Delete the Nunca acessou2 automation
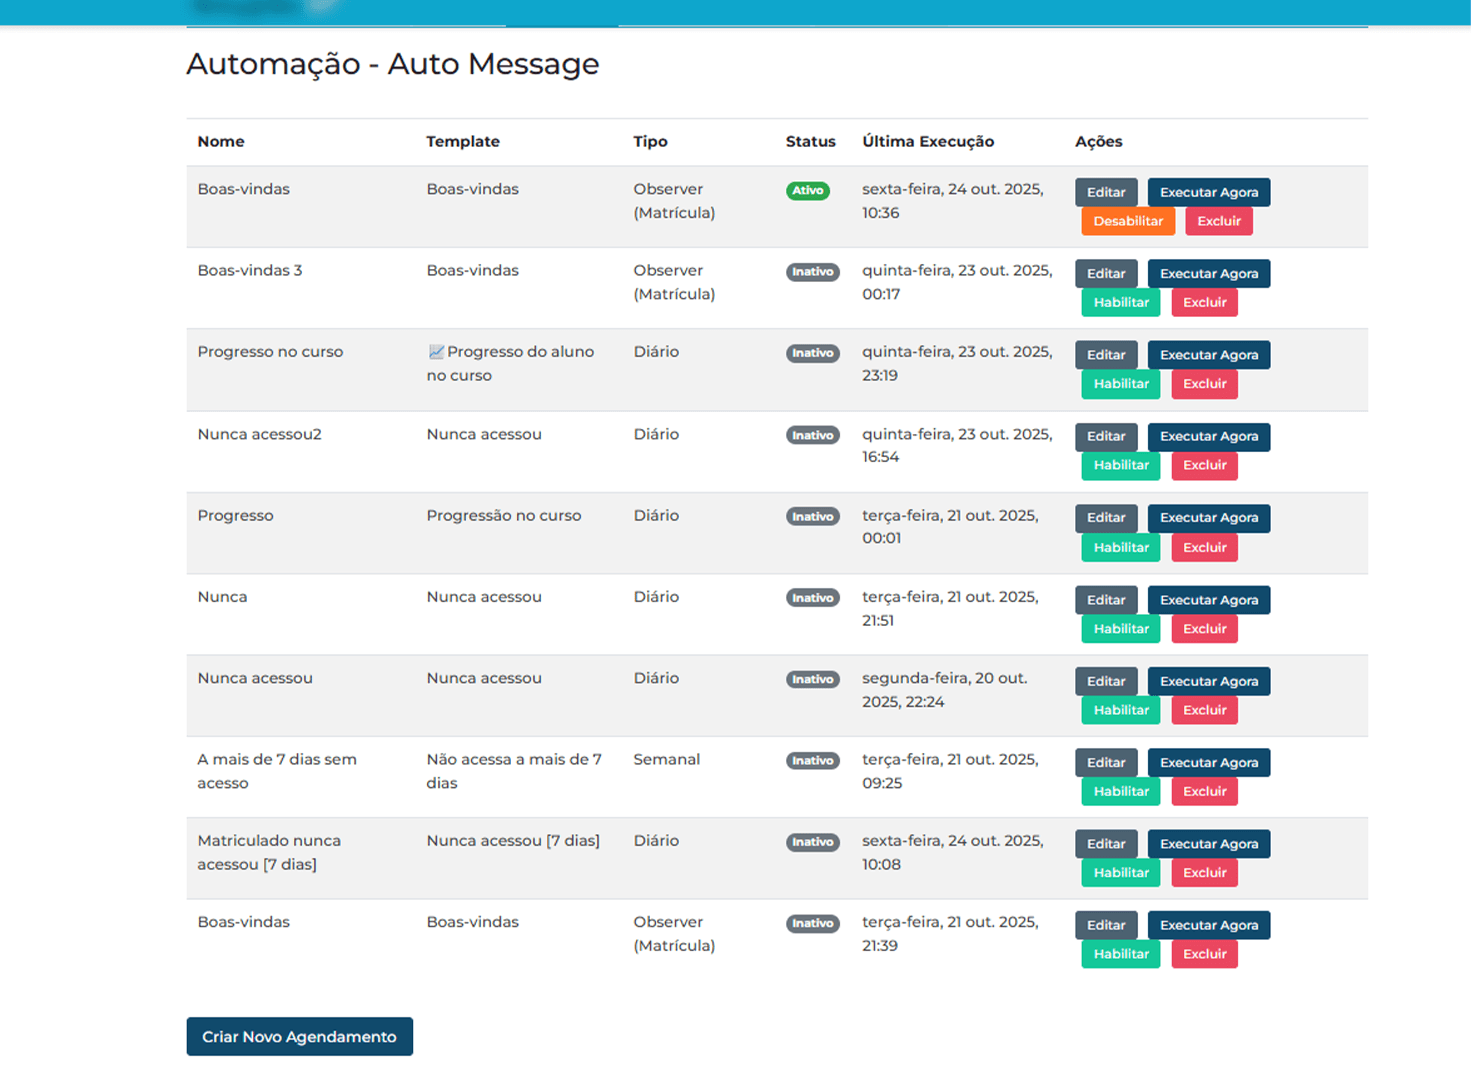The height and width of the screenshot is (1080, 1471). pos(1204,465)
